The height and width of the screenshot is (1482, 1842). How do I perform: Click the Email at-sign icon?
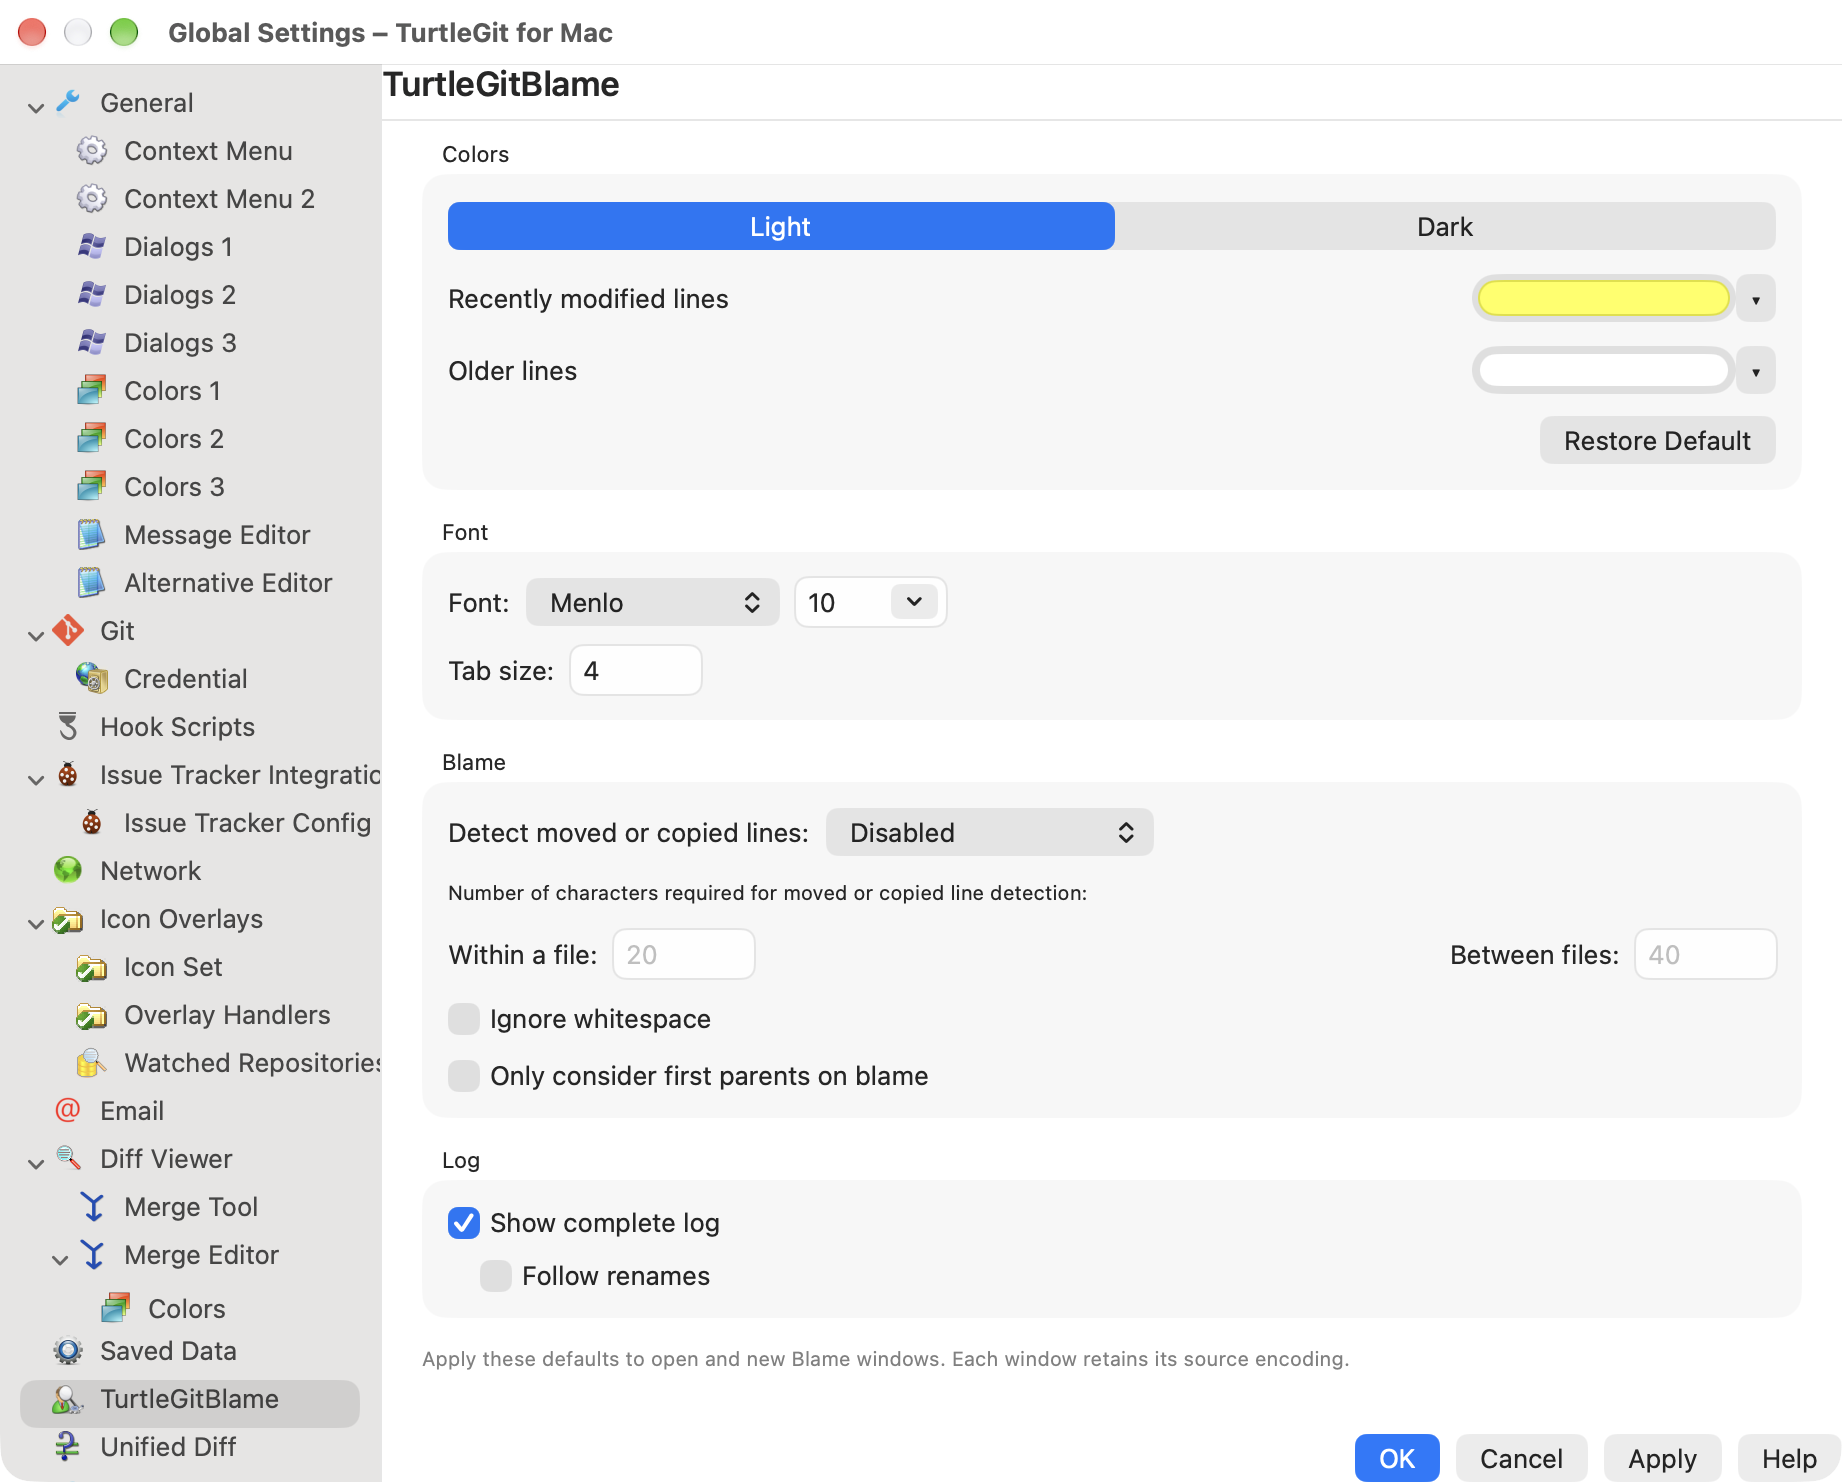68,1110
